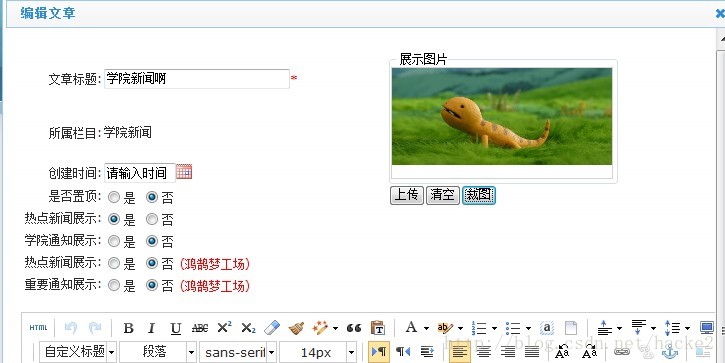Screen dimensions: 725x363
Task: Toggle editor fullscreen monitor icon
Action: pos(707,328)
